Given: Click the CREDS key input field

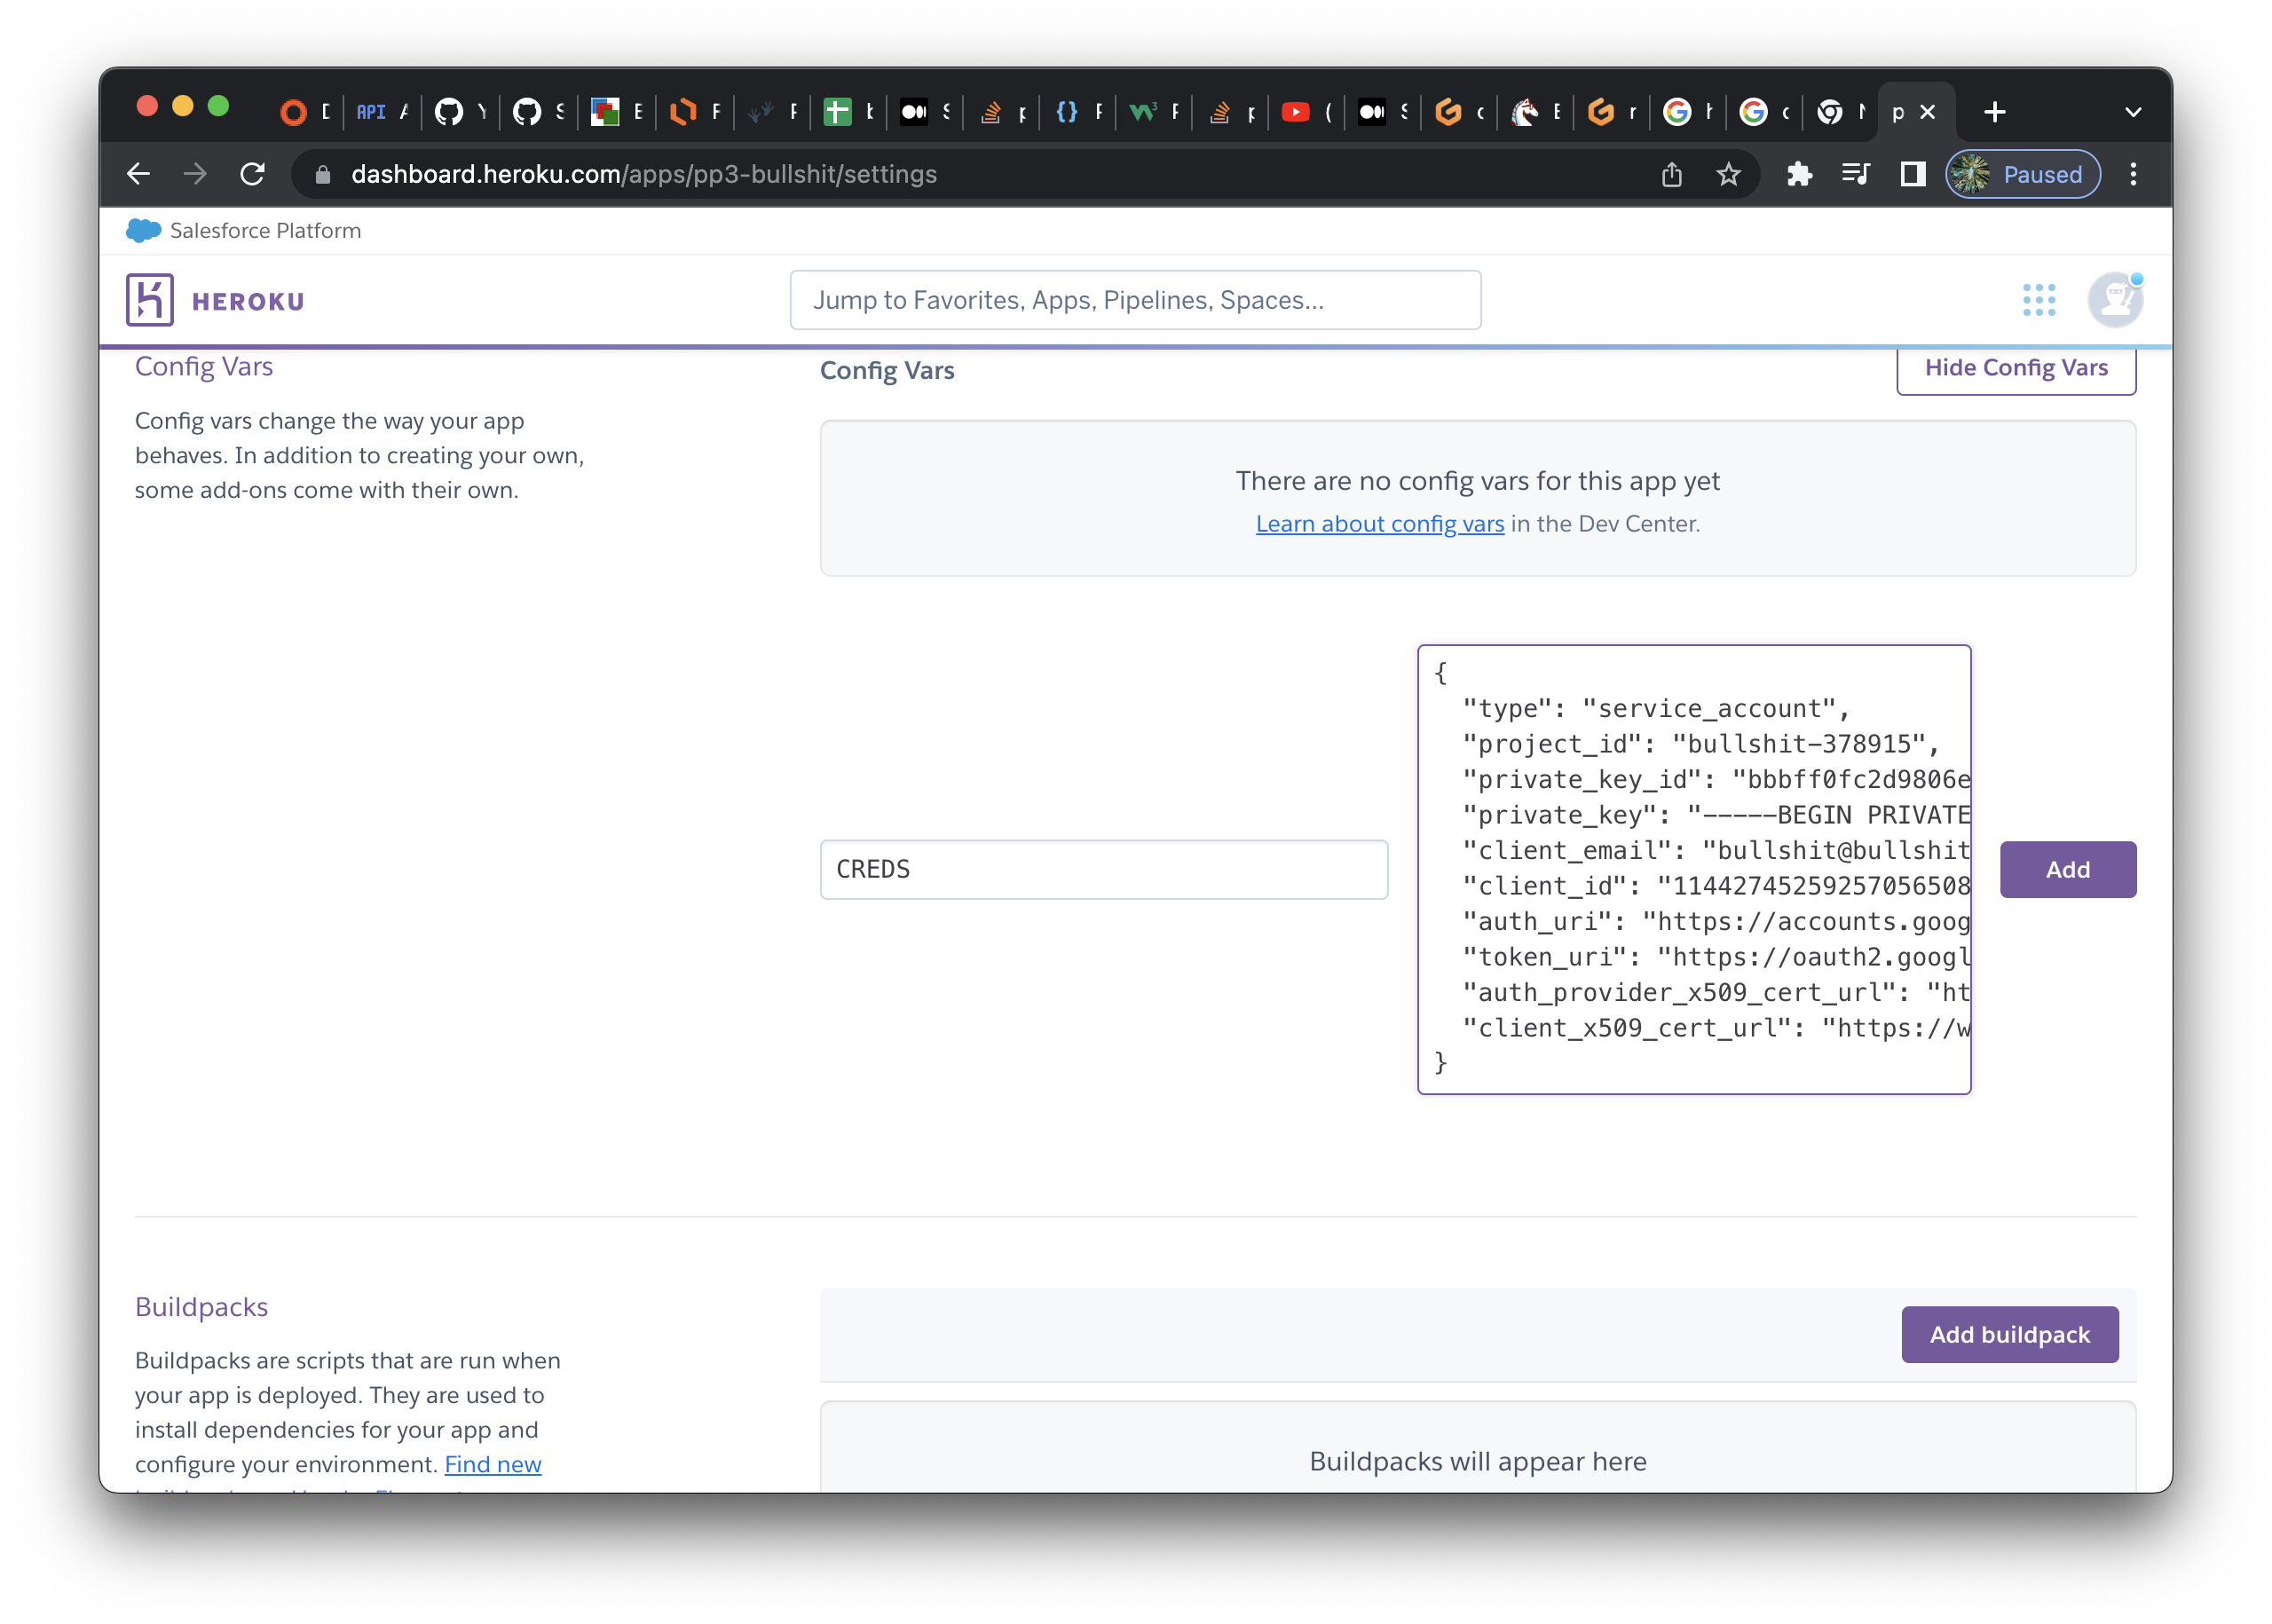Looking at the screenshot, I should click(1103, 869).
